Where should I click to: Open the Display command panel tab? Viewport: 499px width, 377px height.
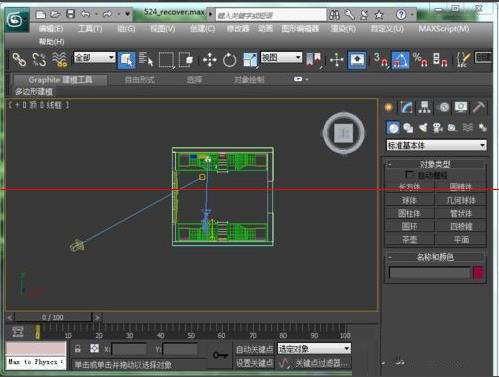461,107
